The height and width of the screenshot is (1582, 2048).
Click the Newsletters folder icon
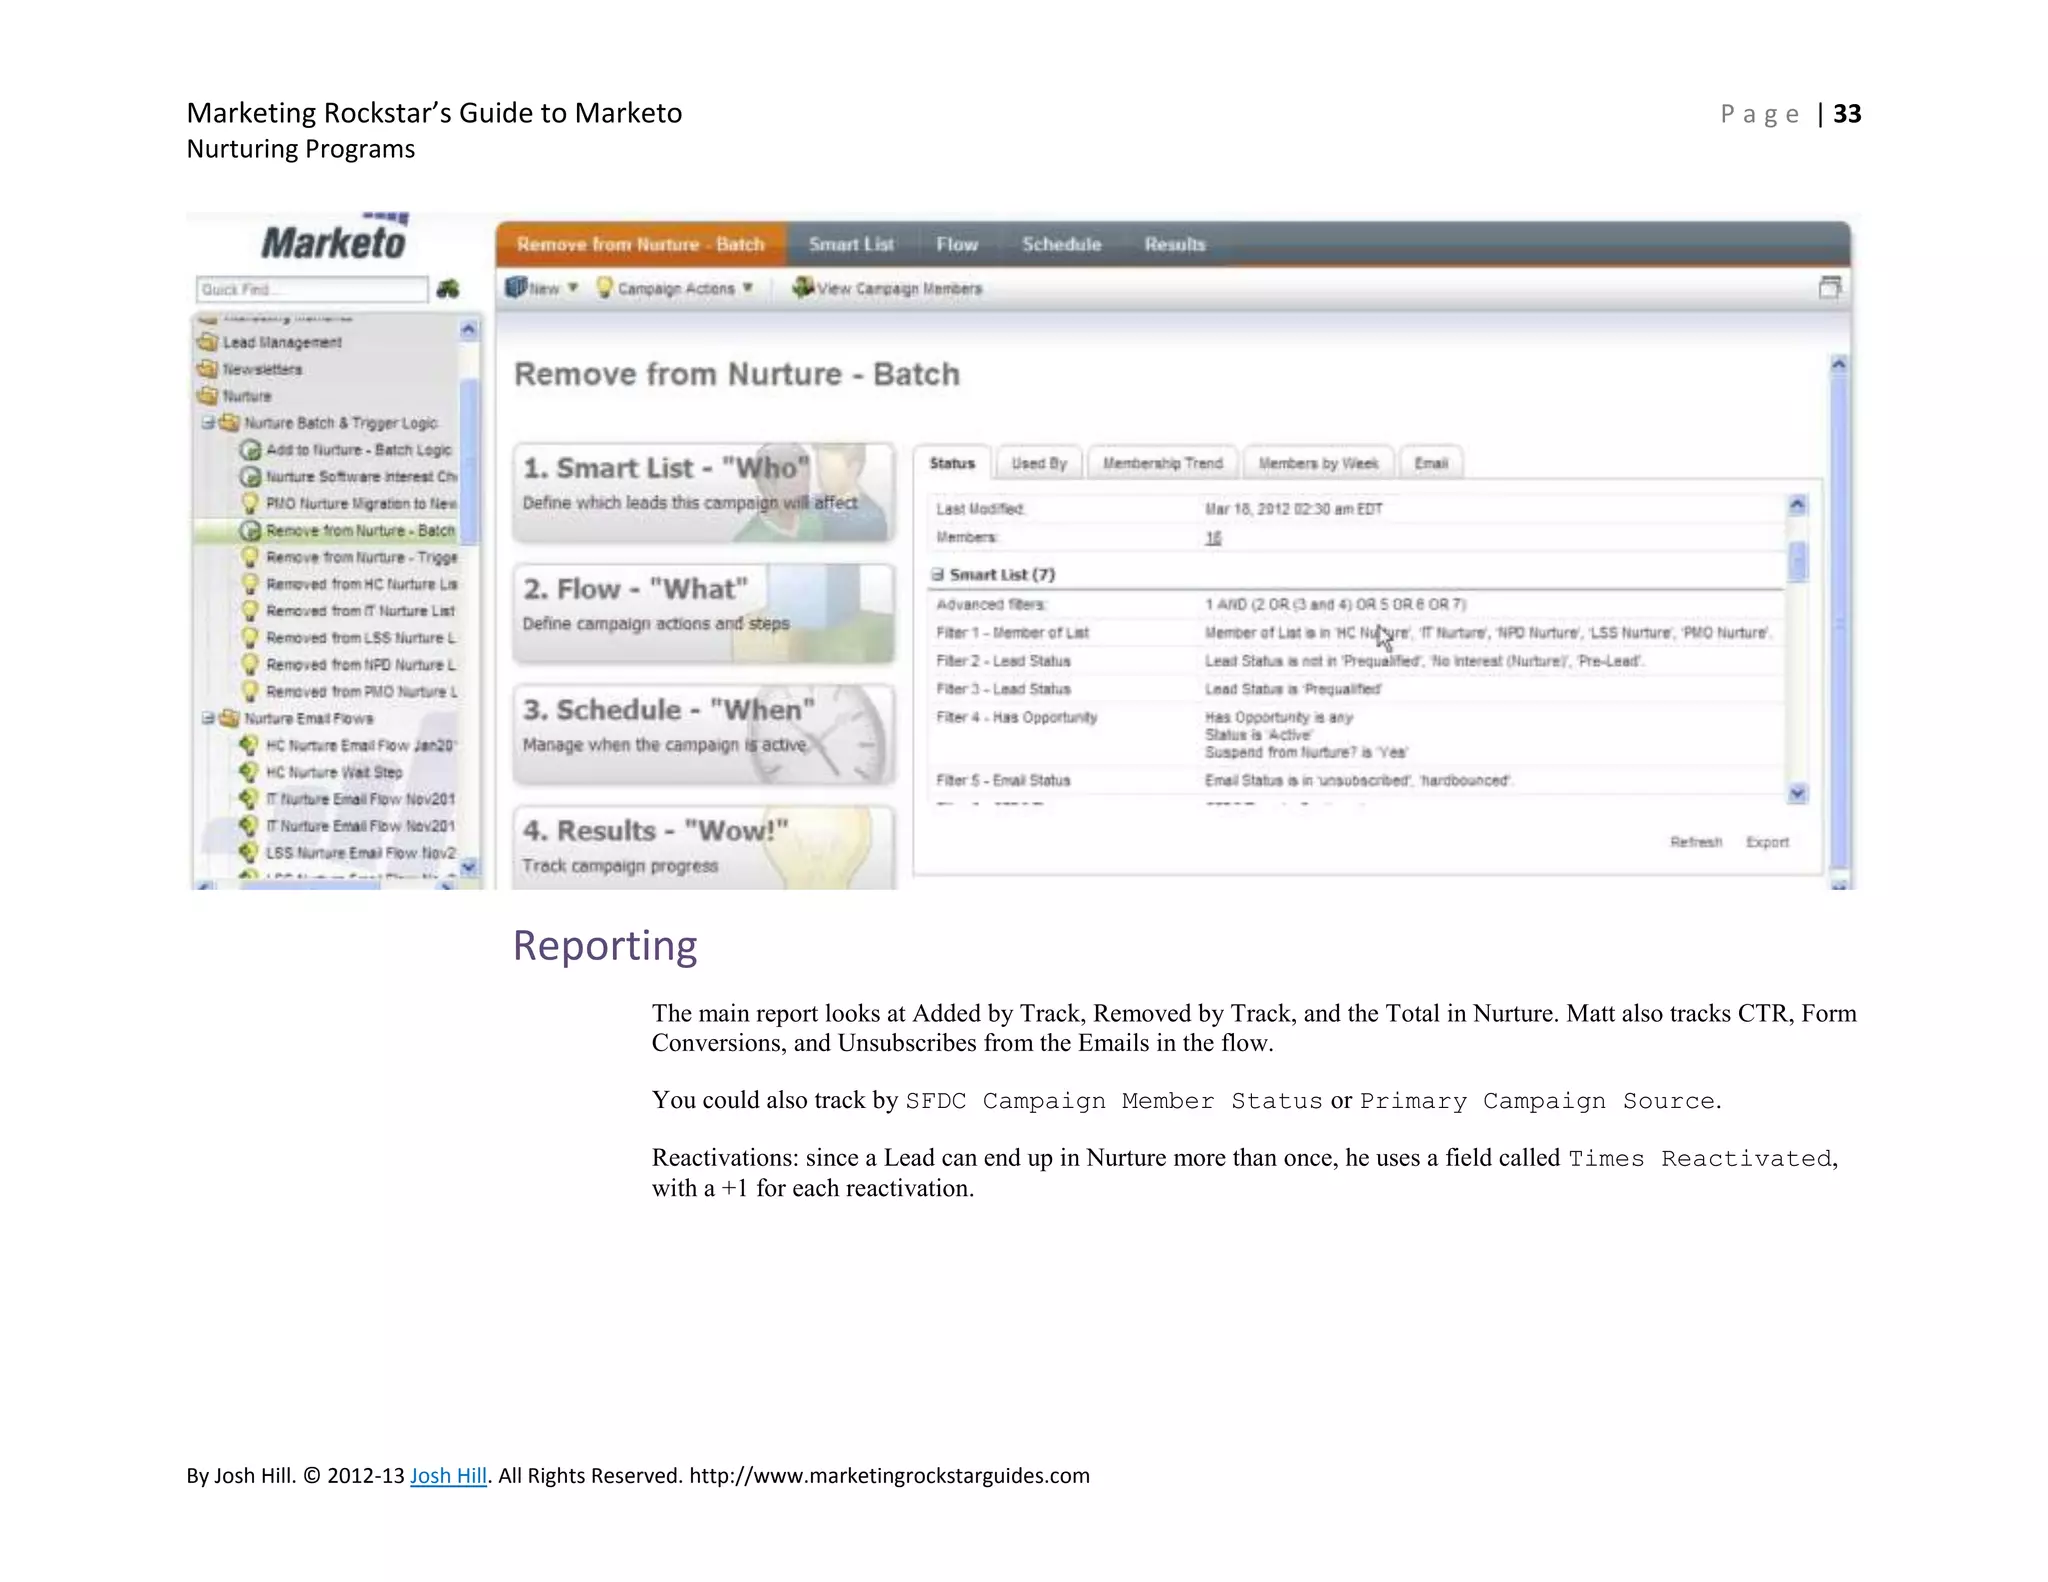point(208,369)
